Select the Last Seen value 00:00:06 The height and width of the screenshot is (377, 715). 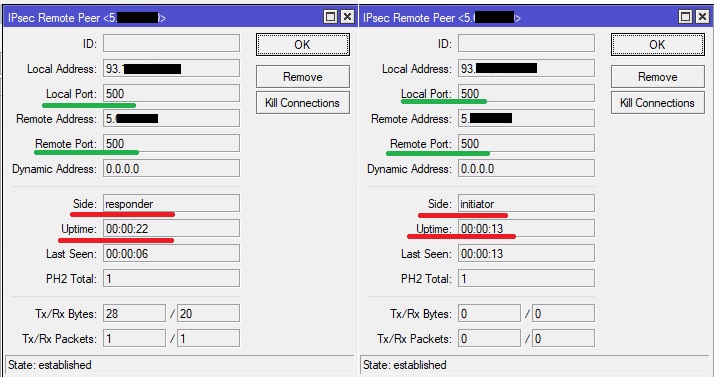coord(171,253)
